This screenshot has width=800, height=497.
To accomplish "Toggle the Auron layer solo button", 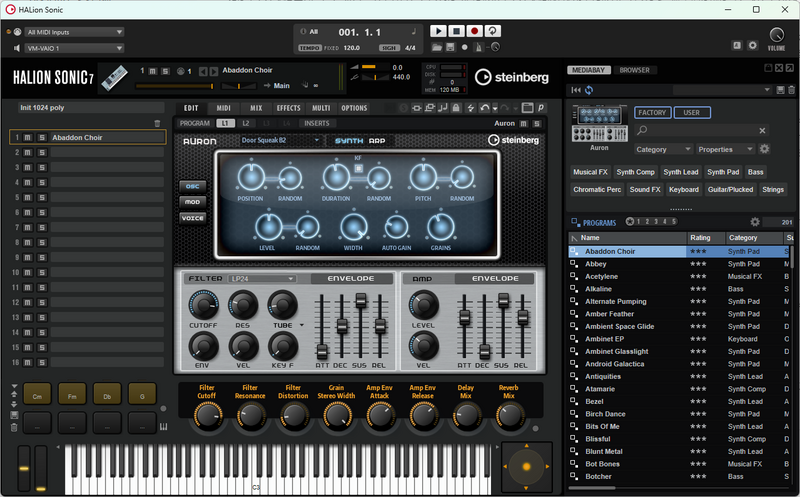I will [537, 123].
